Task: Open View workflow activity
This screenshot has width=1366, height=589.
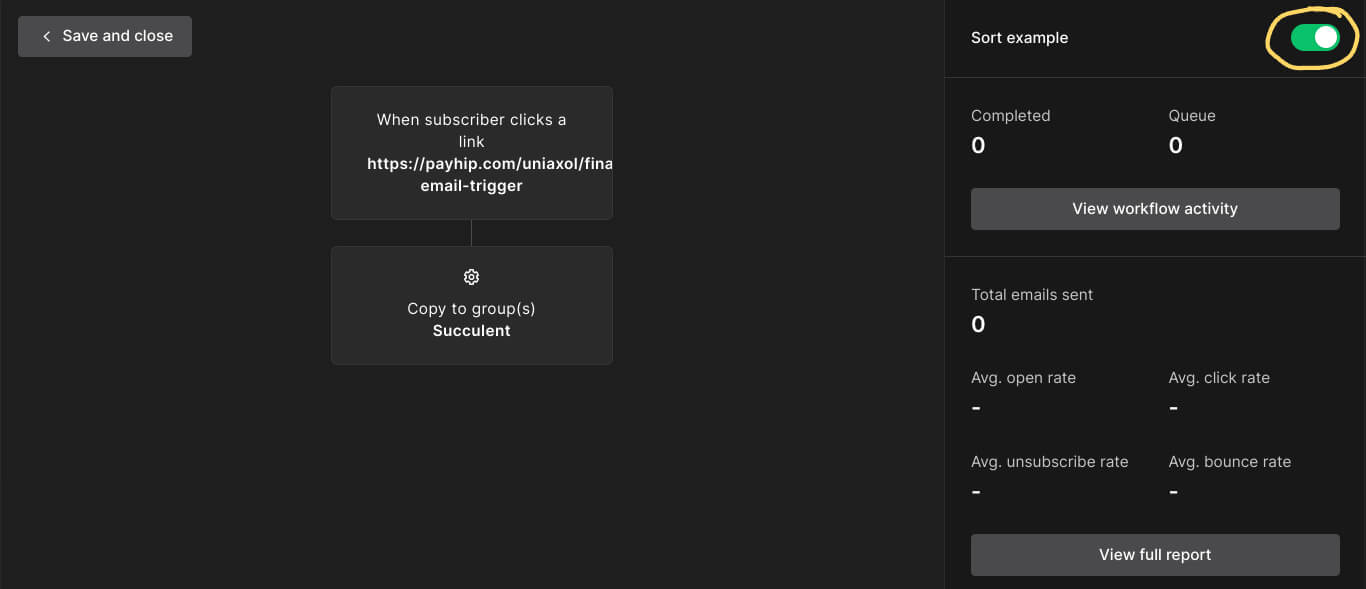Action: point(1155,209)
